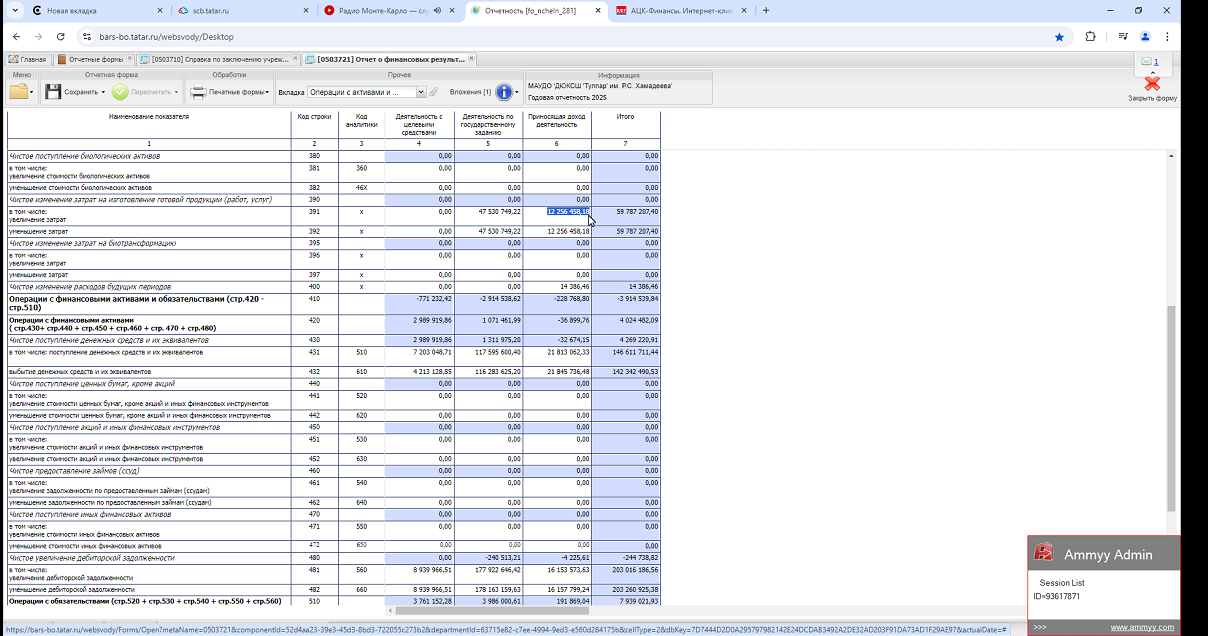
Task: Close the scb.tatar.ru browser tab
Action: (x=306, y=10)
